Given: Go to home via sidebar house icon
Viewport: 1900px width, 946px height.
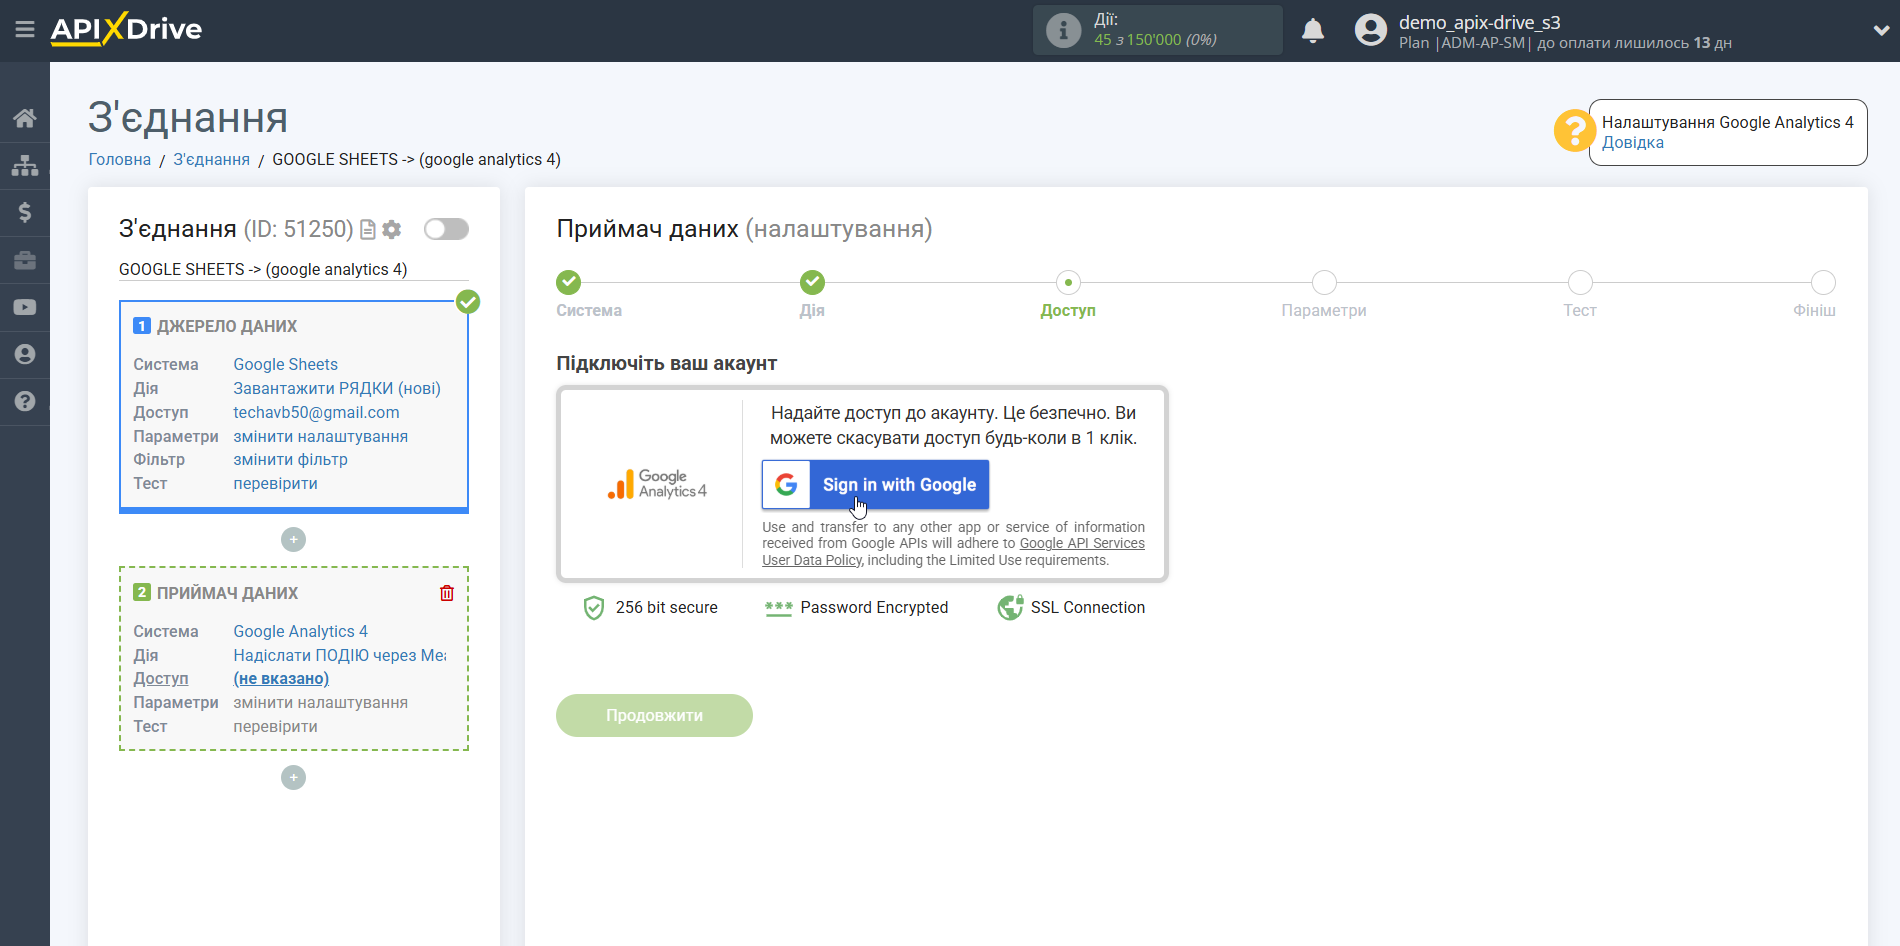Looking at the screenshot, I should coord(25,118).
